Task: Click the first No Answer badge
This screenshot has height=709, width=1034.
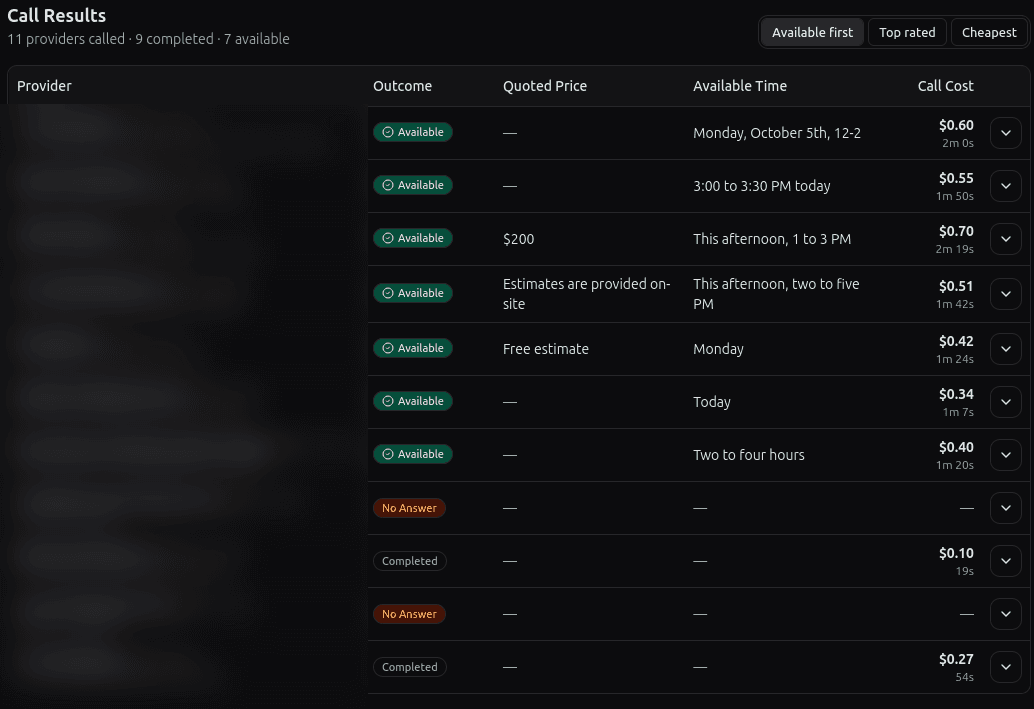Action: point(410,508)
